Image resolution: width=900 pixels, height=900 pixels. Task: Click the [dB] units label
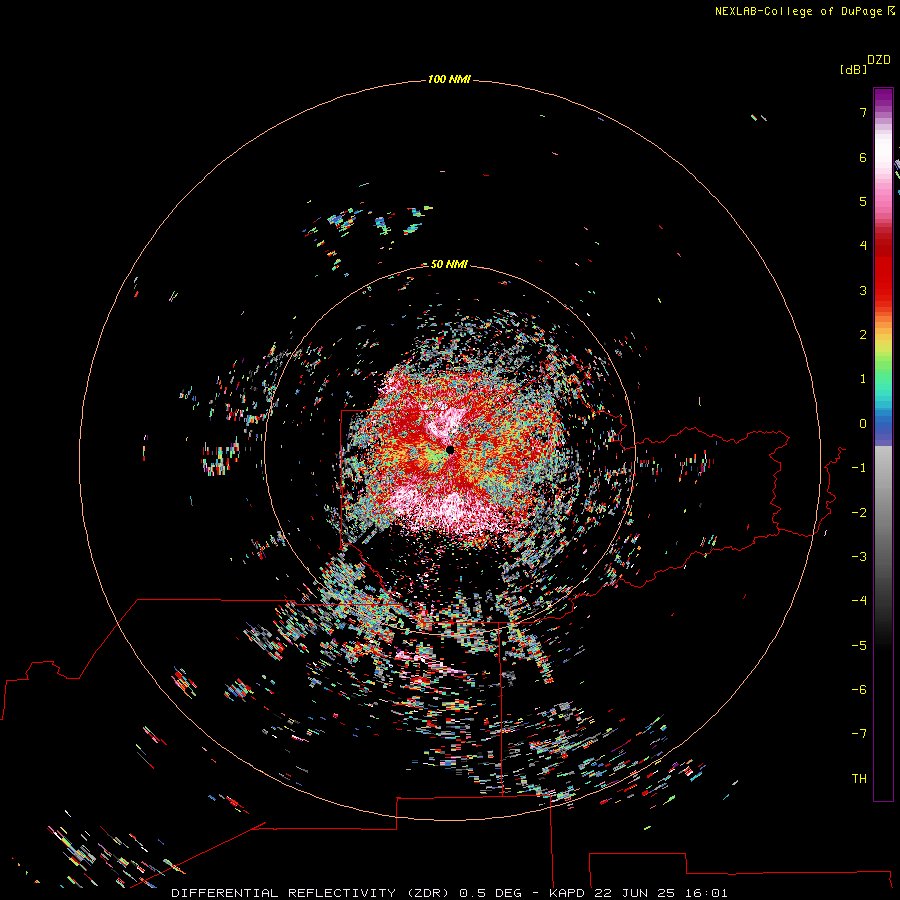pyautogui.click(x=853, y=70)
